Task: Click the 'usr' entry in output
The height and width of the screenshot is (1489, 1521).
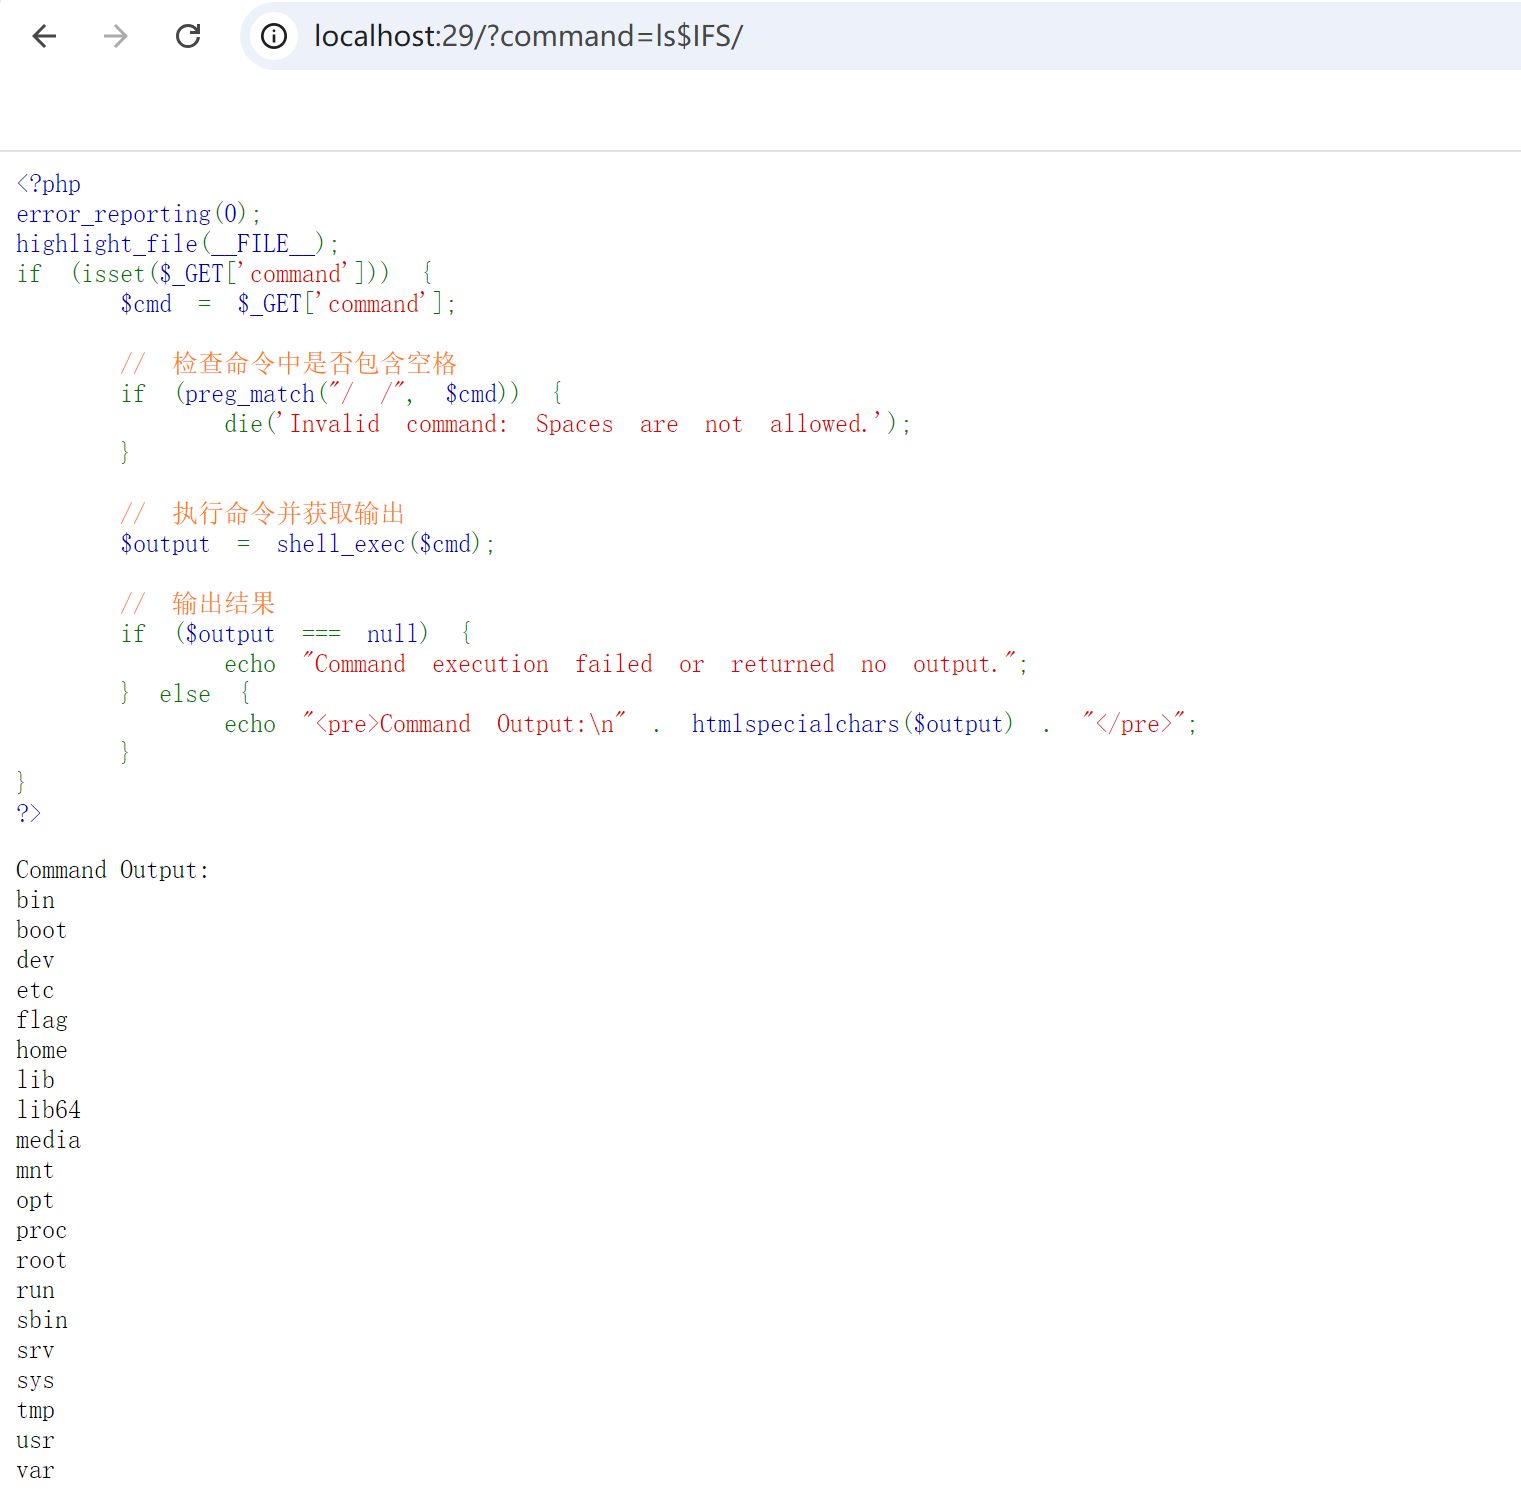Action: 35,1440
